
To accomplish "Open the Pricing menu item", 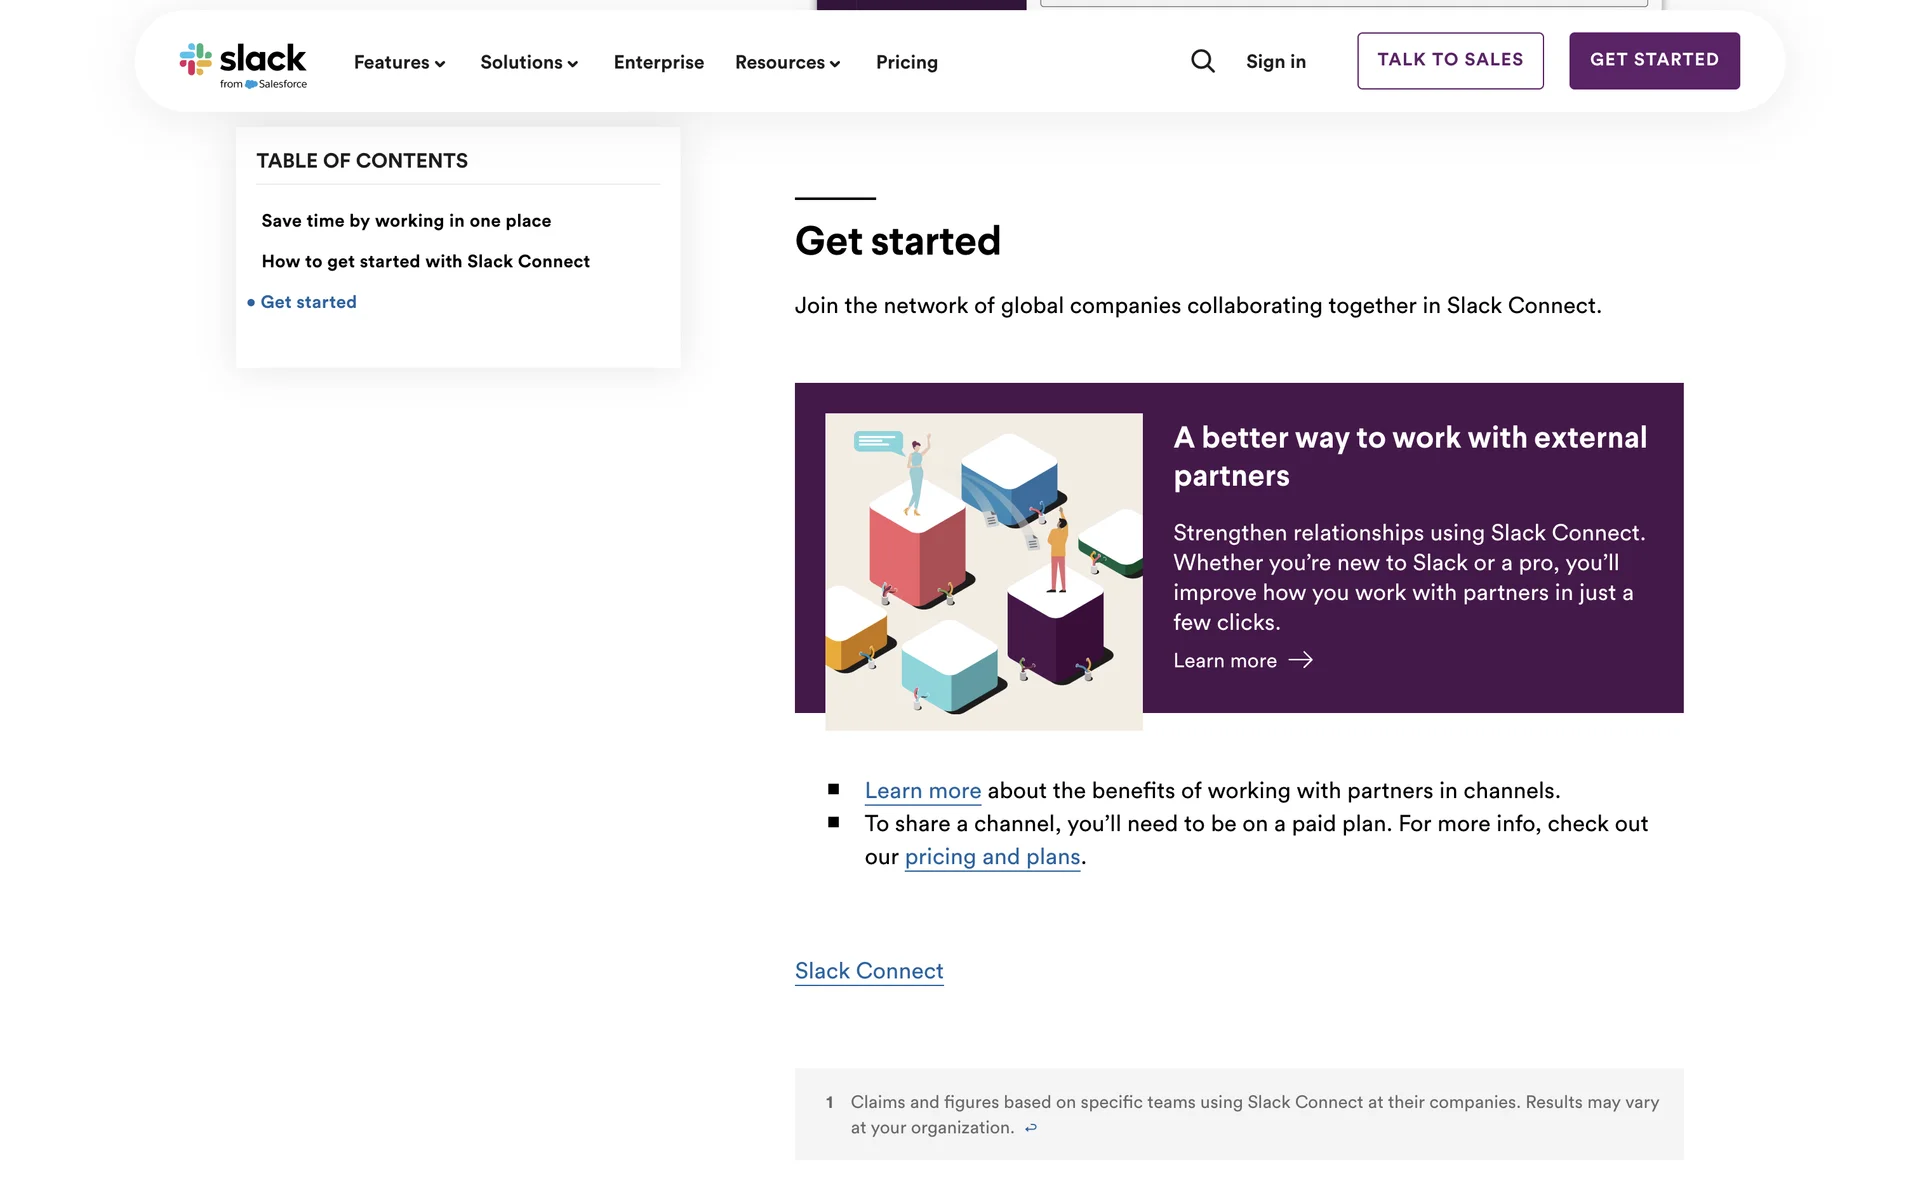I will [907, 62].
